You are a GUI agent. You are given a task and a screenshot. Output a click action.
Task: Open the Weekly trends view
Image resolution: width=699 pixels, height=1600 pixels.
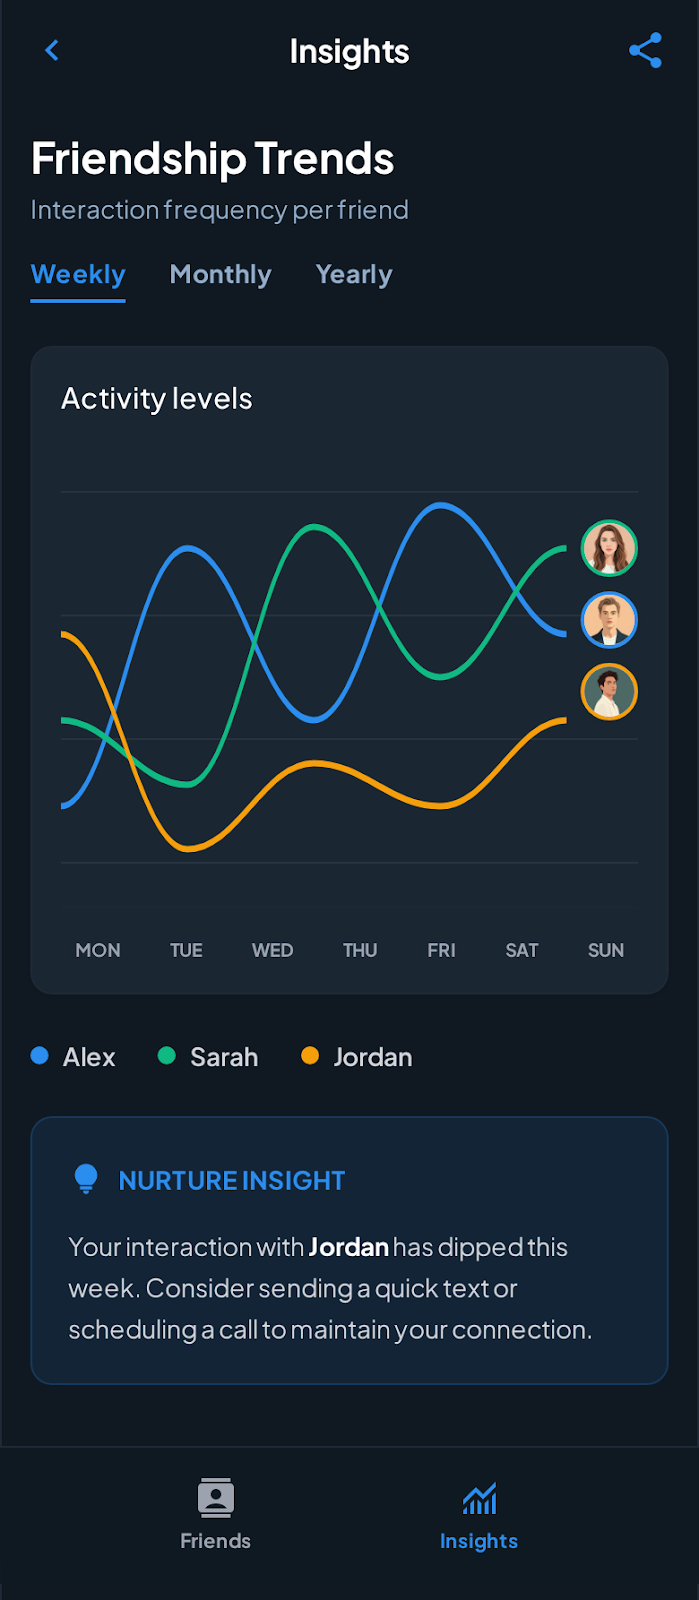[77, 274]
